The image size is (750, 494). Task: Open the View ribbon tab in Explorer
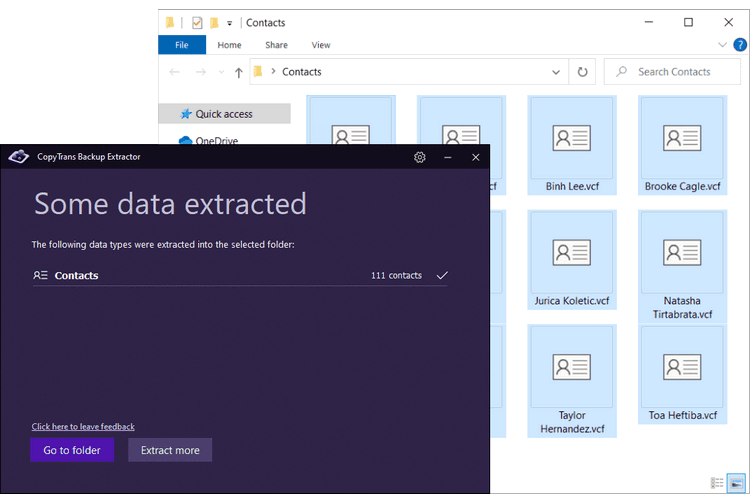(320, 45)
